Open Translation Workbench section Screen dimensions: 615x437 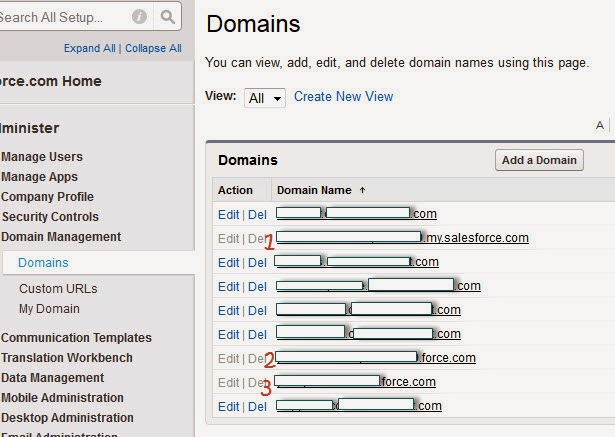point(67,358)
